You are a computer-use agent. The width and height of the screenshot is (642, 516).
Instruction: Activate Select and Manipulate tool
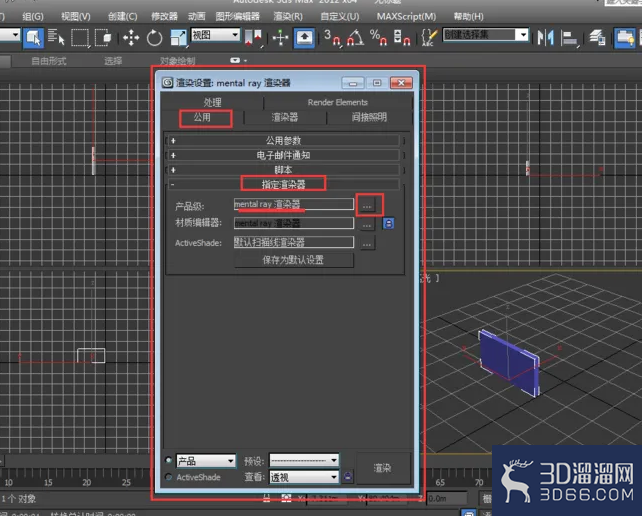tap(280, 38)
